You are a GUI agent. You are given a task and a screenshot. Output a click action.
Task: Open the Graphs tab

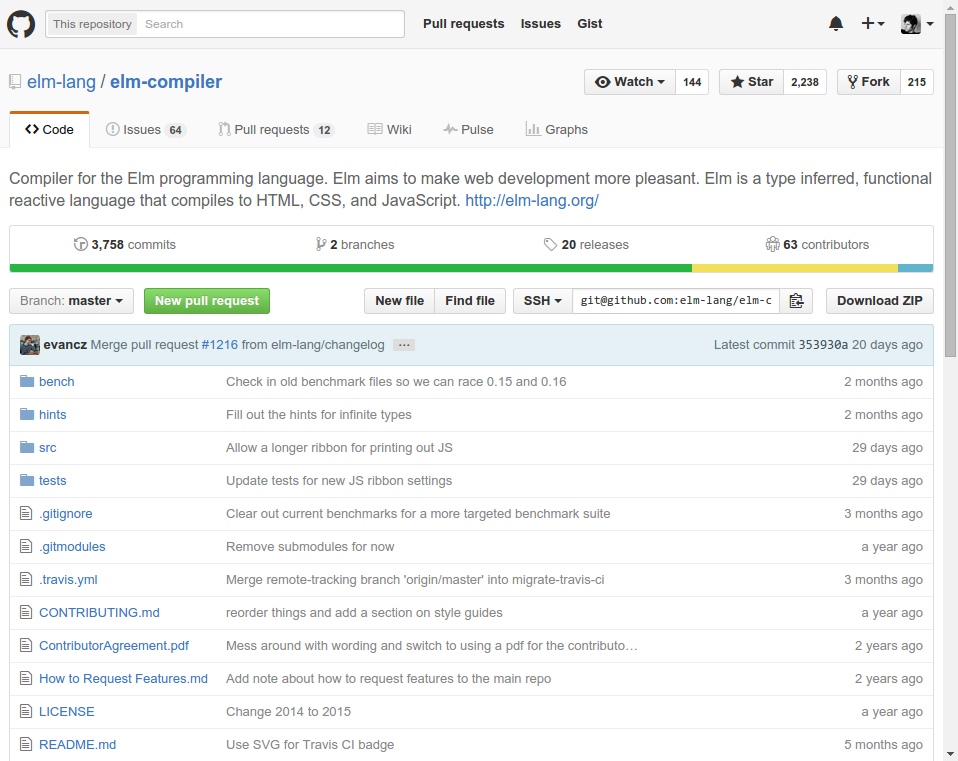coord(557,129)
